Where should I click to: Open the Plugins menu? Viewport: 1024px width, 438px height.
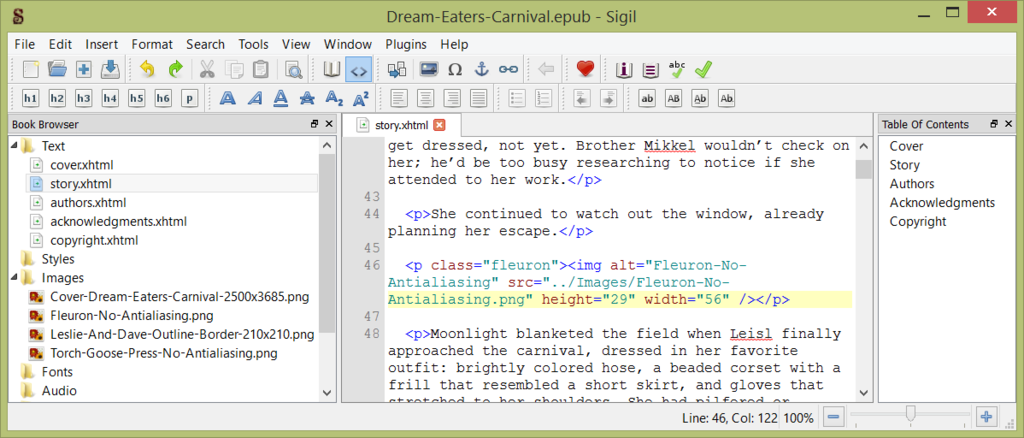(x=405, y=44)
